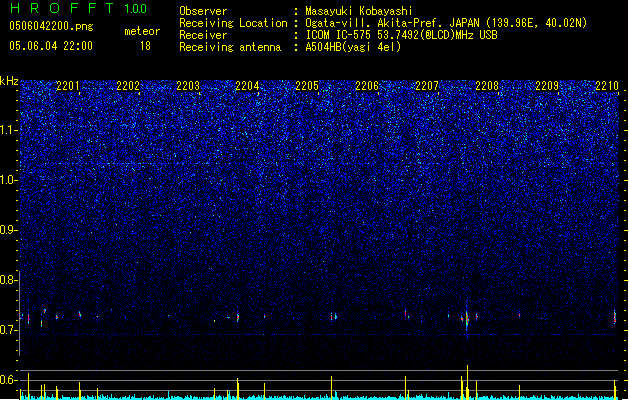Click the meteor label

[142, 31]
